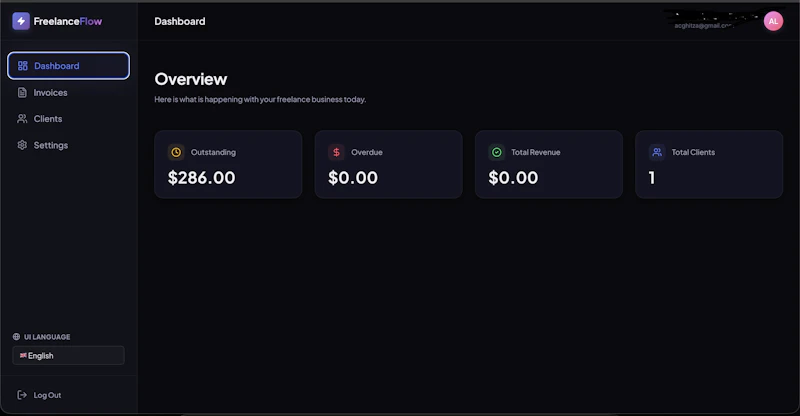The width and height of the screenshot is (800, 416).
Task: Click the user email in the header
Action: (704, 26)
